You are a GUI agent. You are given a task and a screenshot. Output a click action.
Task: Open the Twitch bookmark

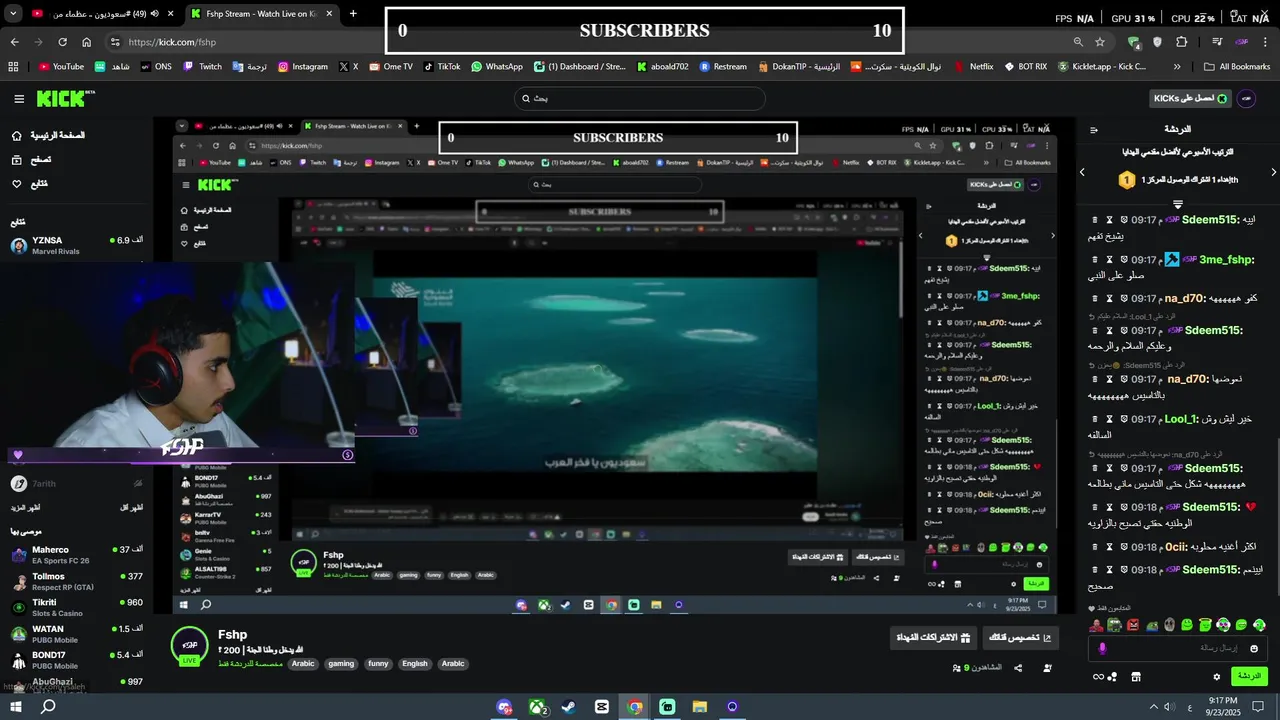point(203,67)
